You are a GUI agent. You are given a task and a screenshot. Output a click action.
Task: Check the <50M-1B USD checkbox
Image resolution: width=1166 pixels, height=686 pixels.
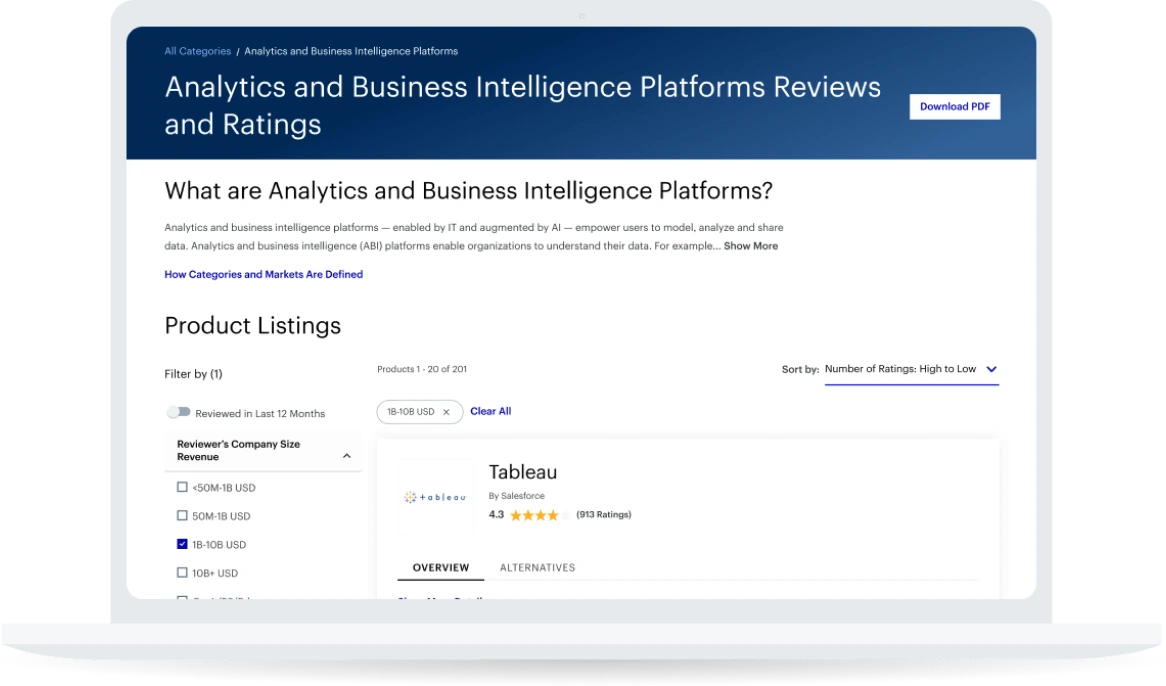tap(182, 487)
